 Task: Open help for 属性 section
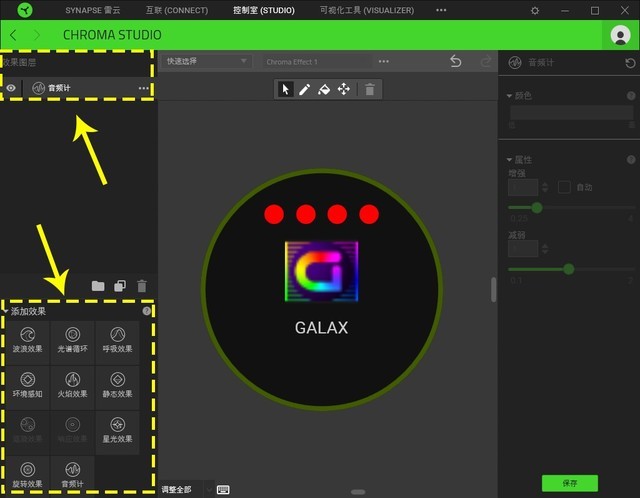[631, 160]
